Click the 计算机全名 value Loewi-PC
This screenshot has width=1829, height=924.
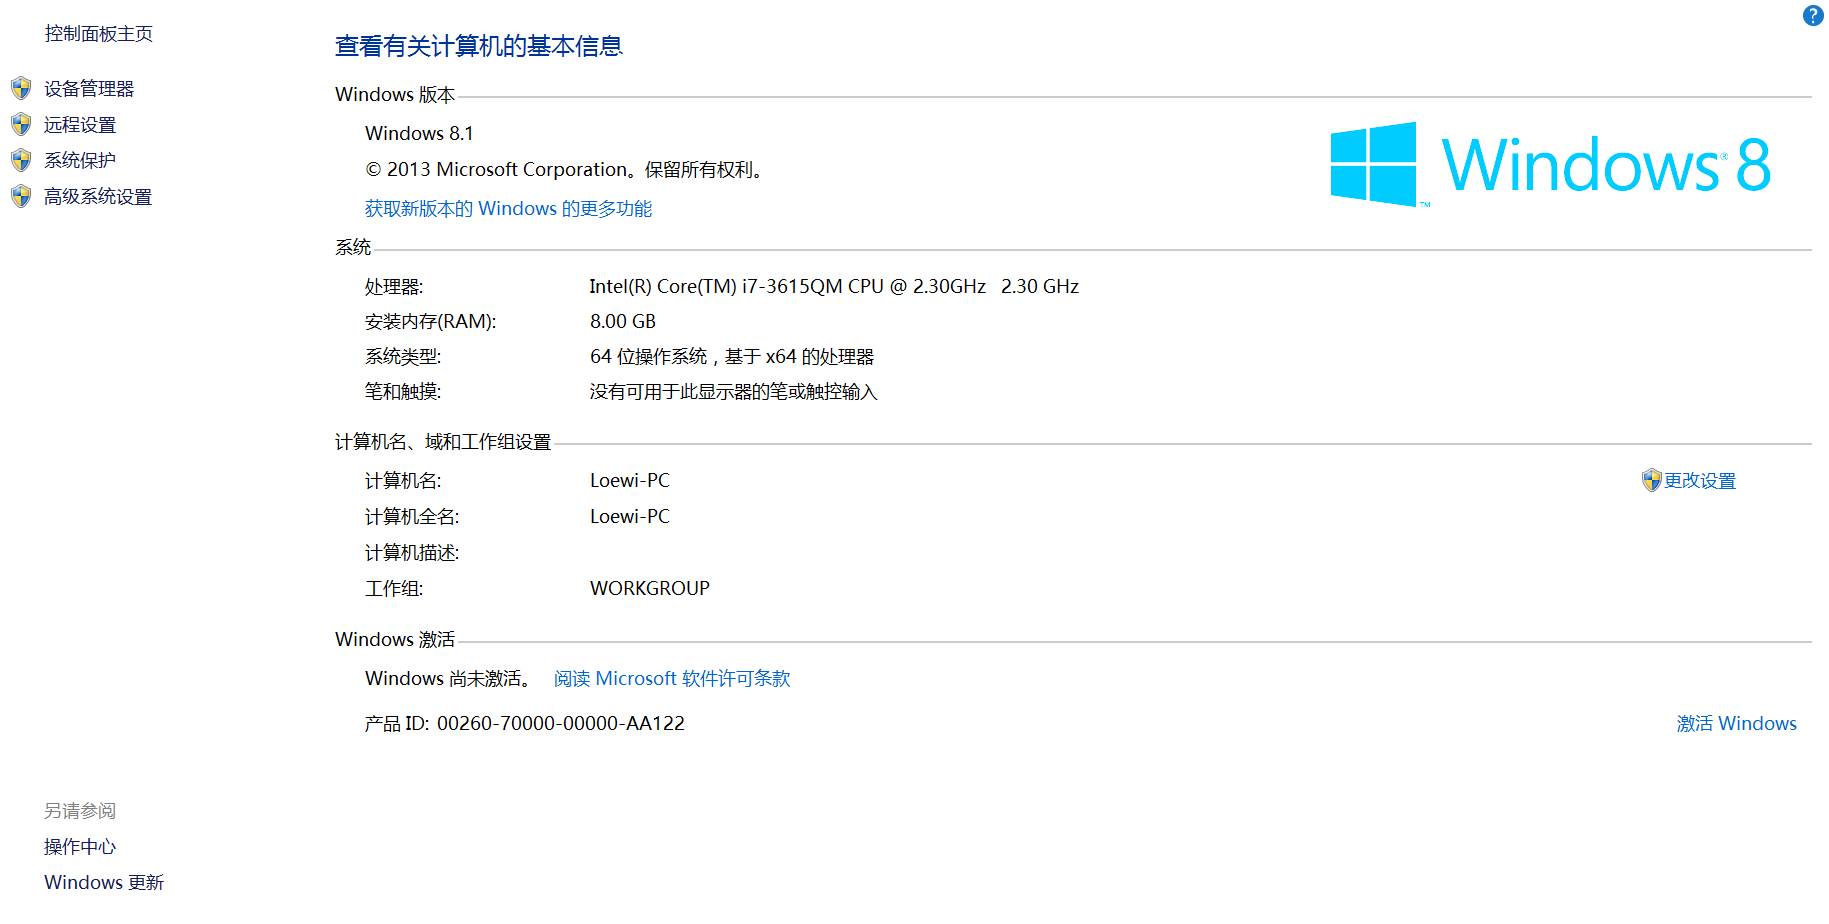630,516
